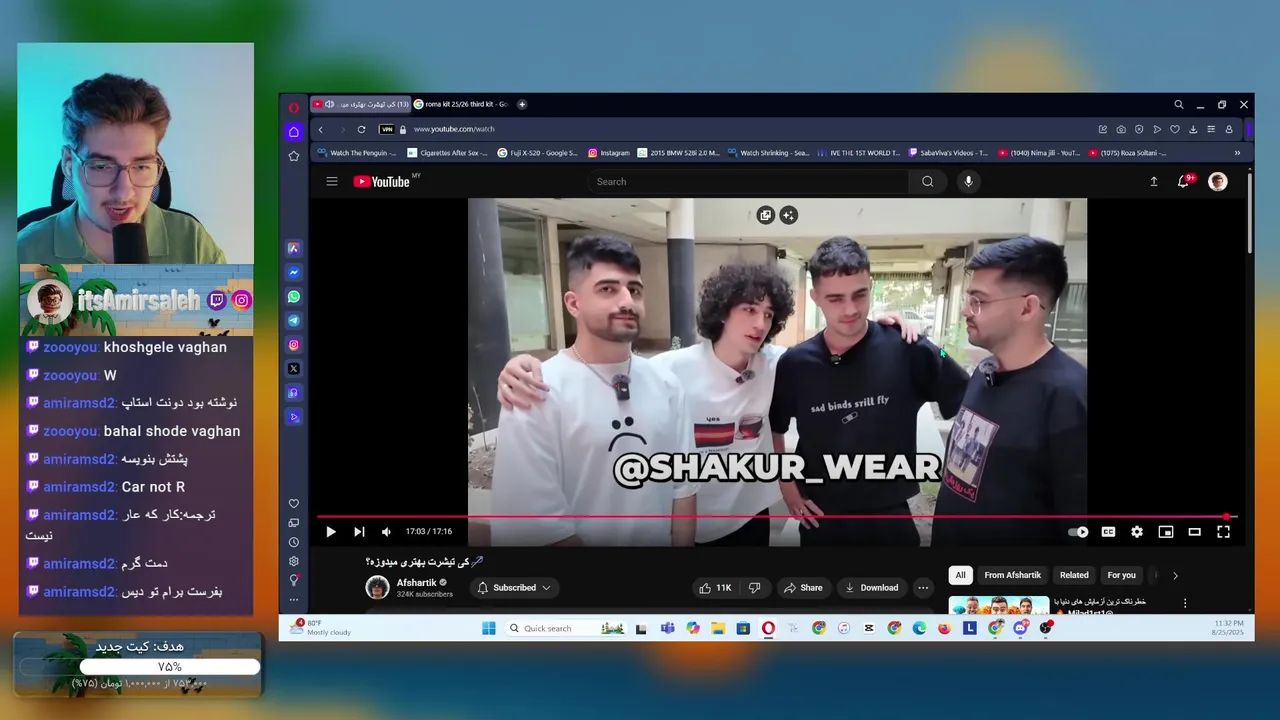1280x720 pixels.
Task: Show more filter chips arrow
Action: (1175, 575)
